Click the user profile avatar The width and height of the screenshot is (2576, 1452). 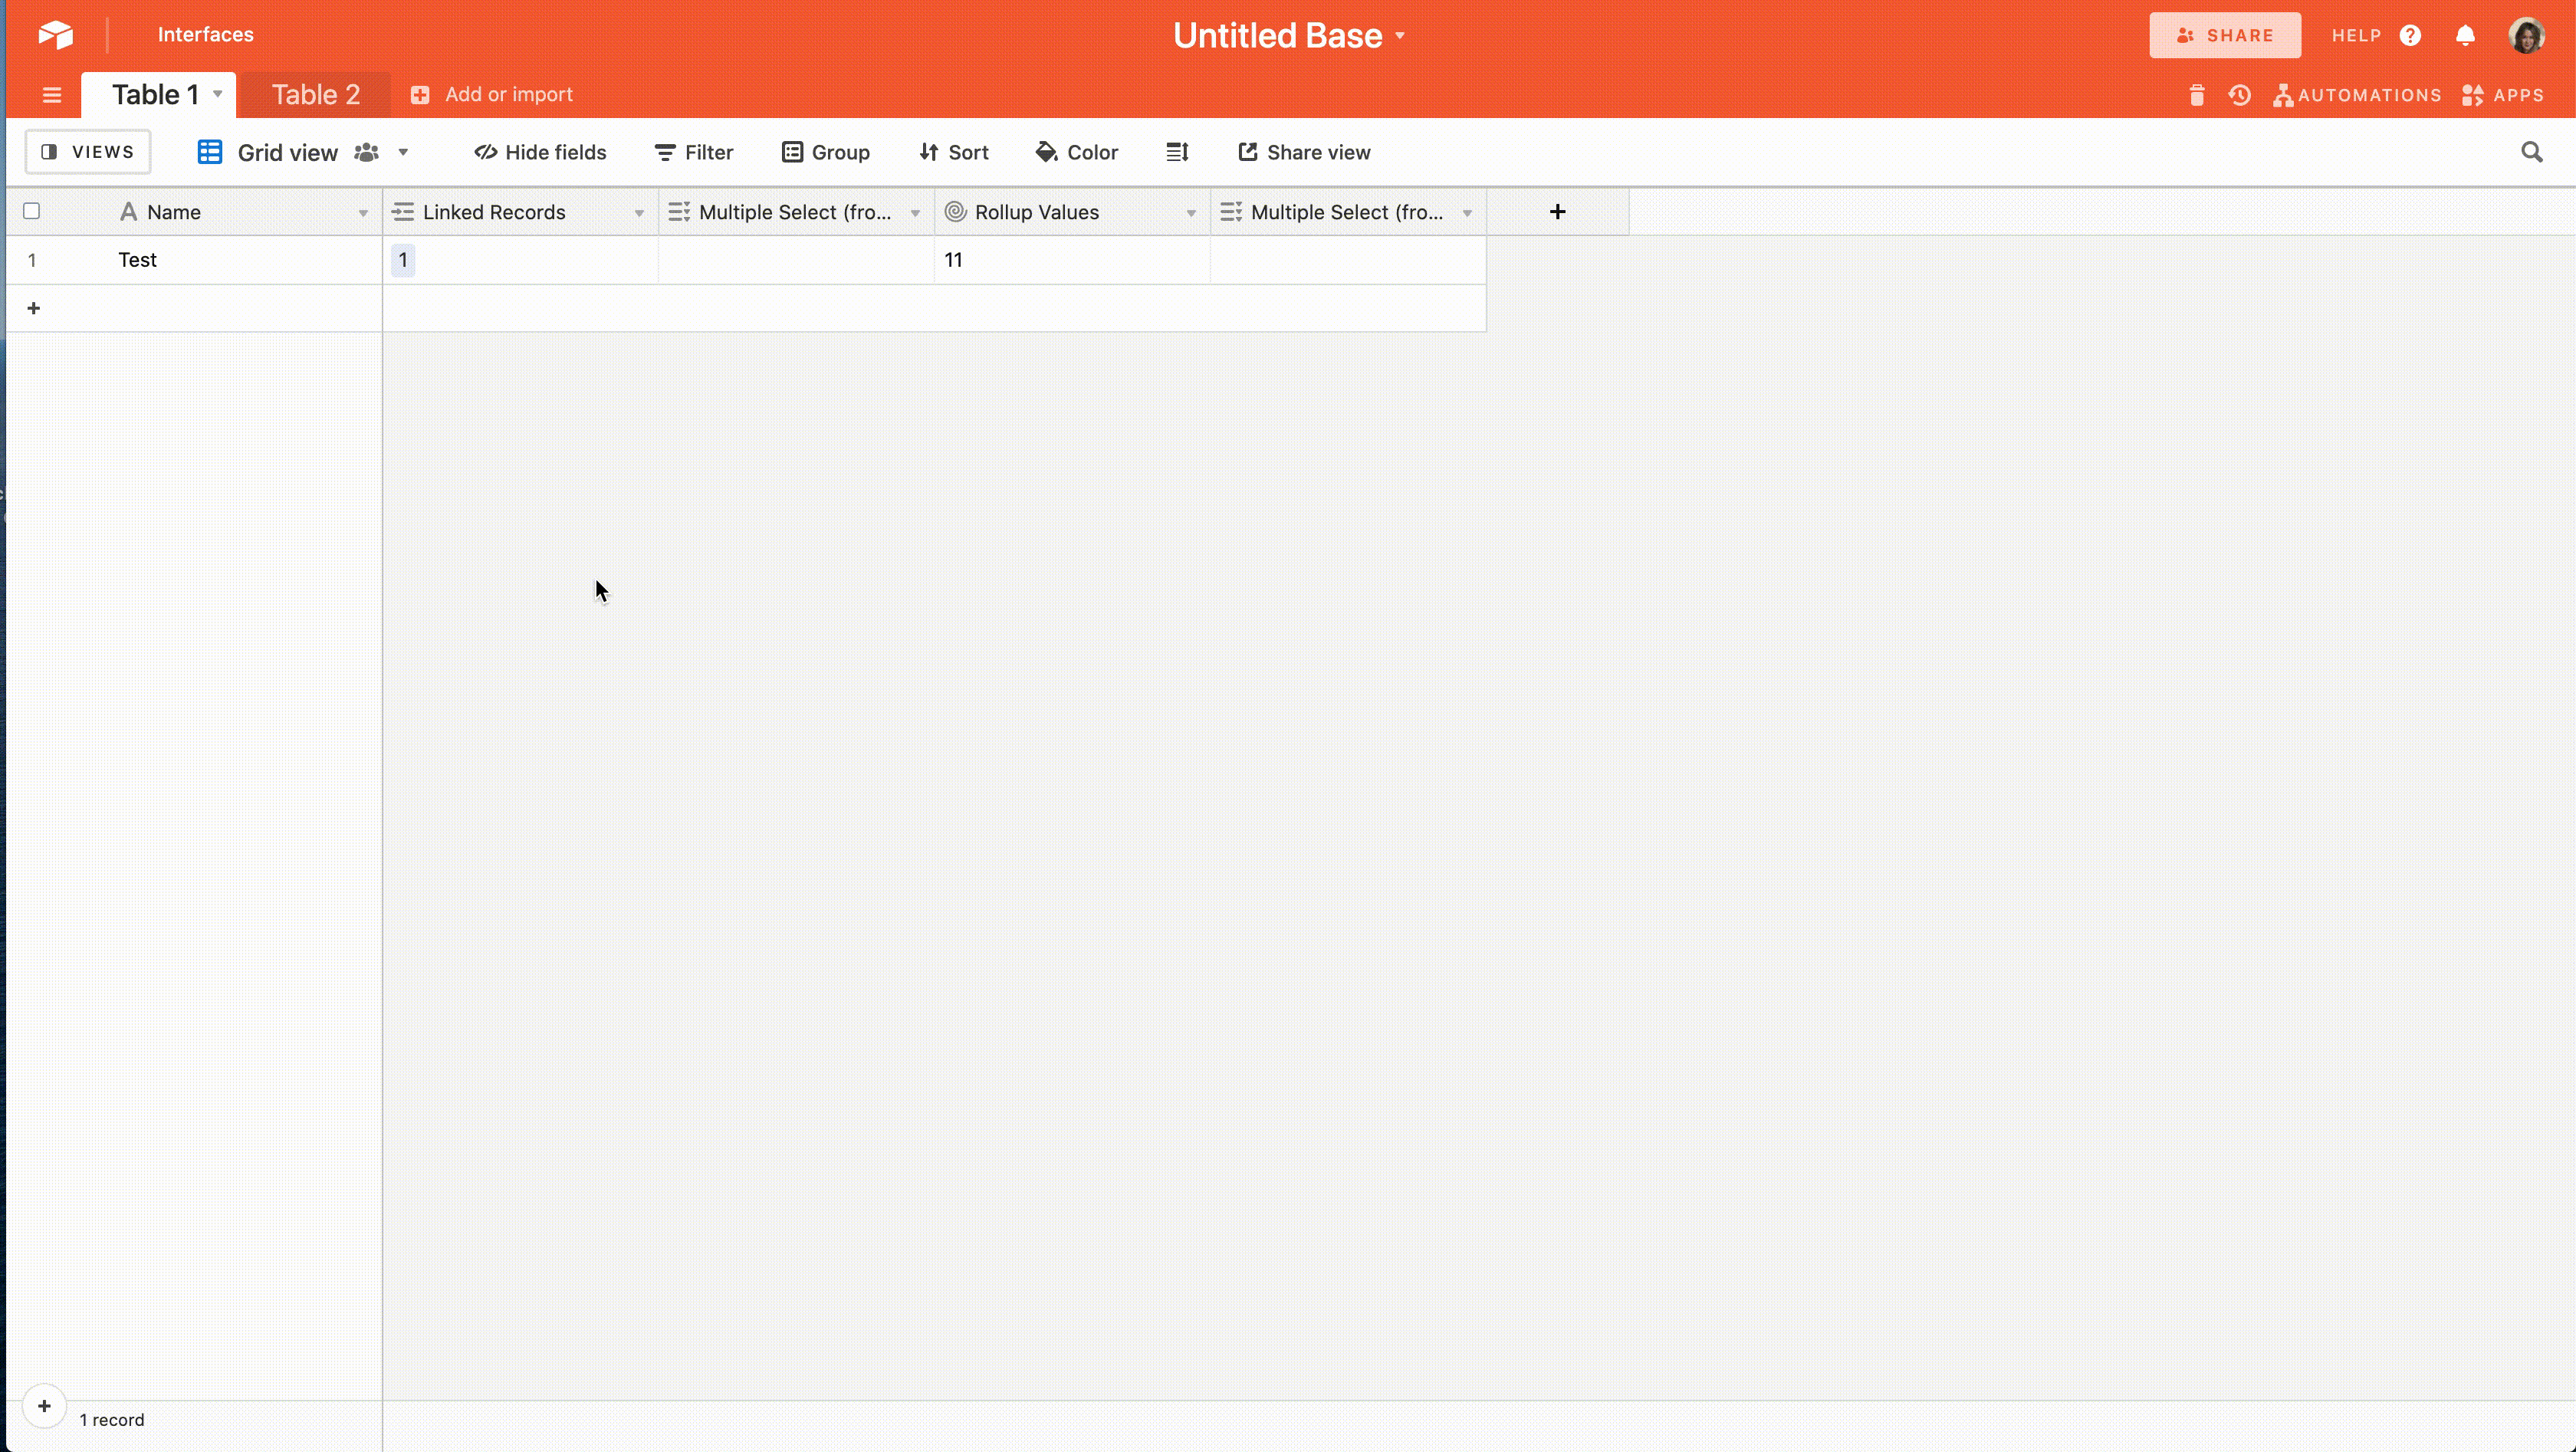[x=2526, y=36]
